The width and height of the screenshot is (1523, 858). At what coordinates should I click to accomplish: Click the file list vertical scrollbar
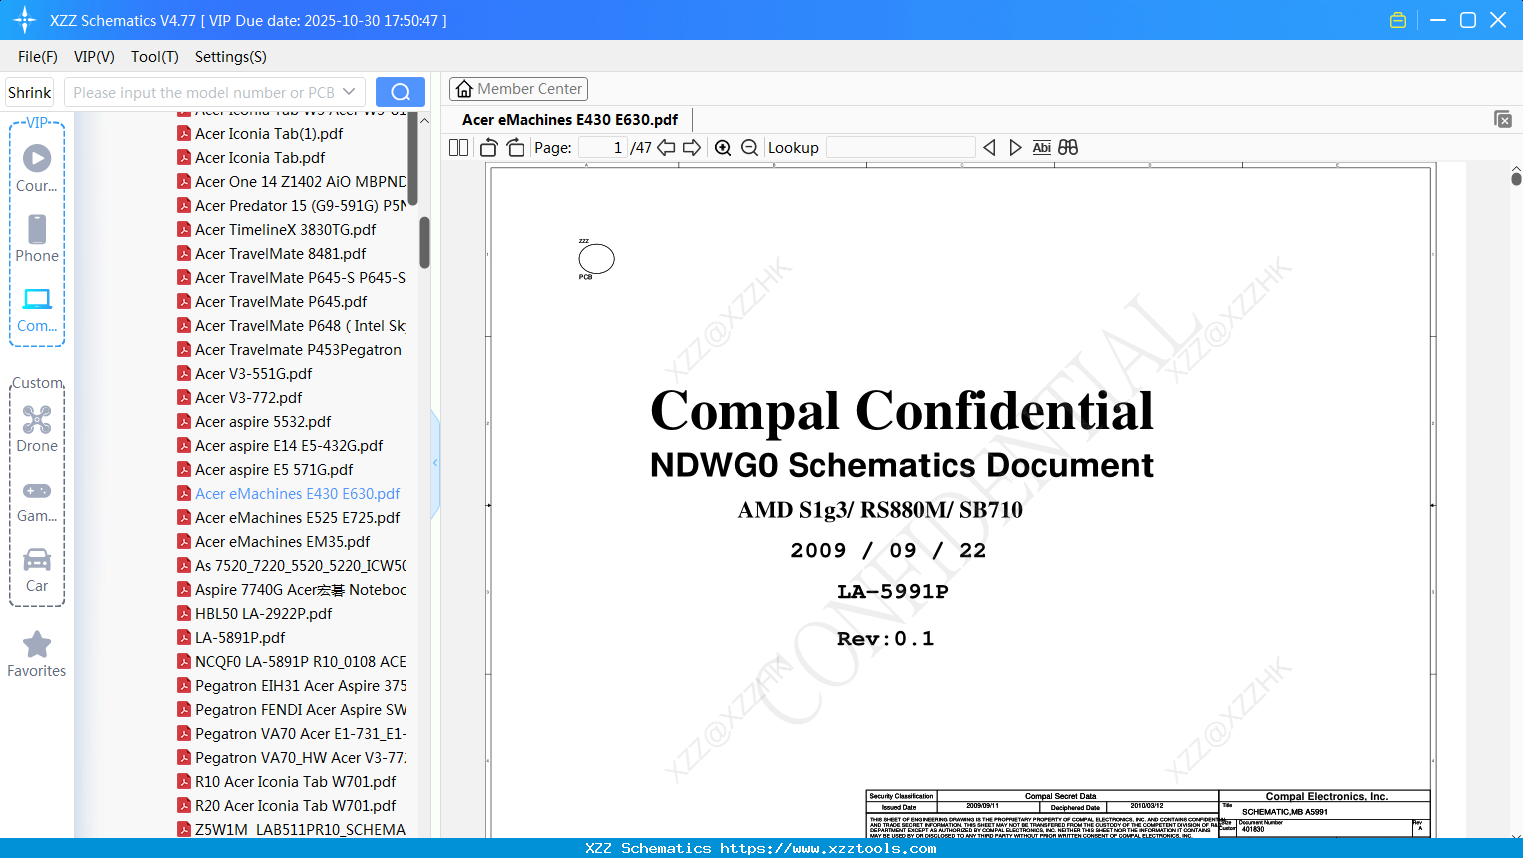coord(424,243)
